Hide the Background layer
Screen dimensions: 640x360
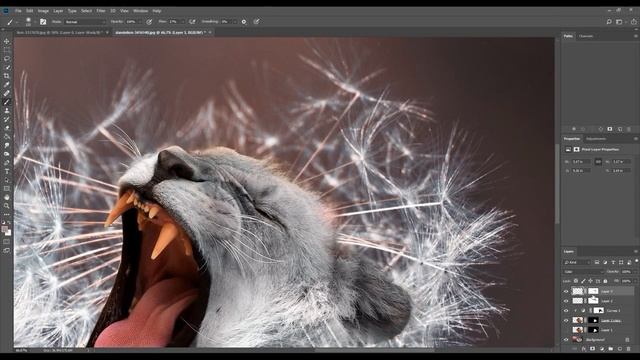(566, 340)
